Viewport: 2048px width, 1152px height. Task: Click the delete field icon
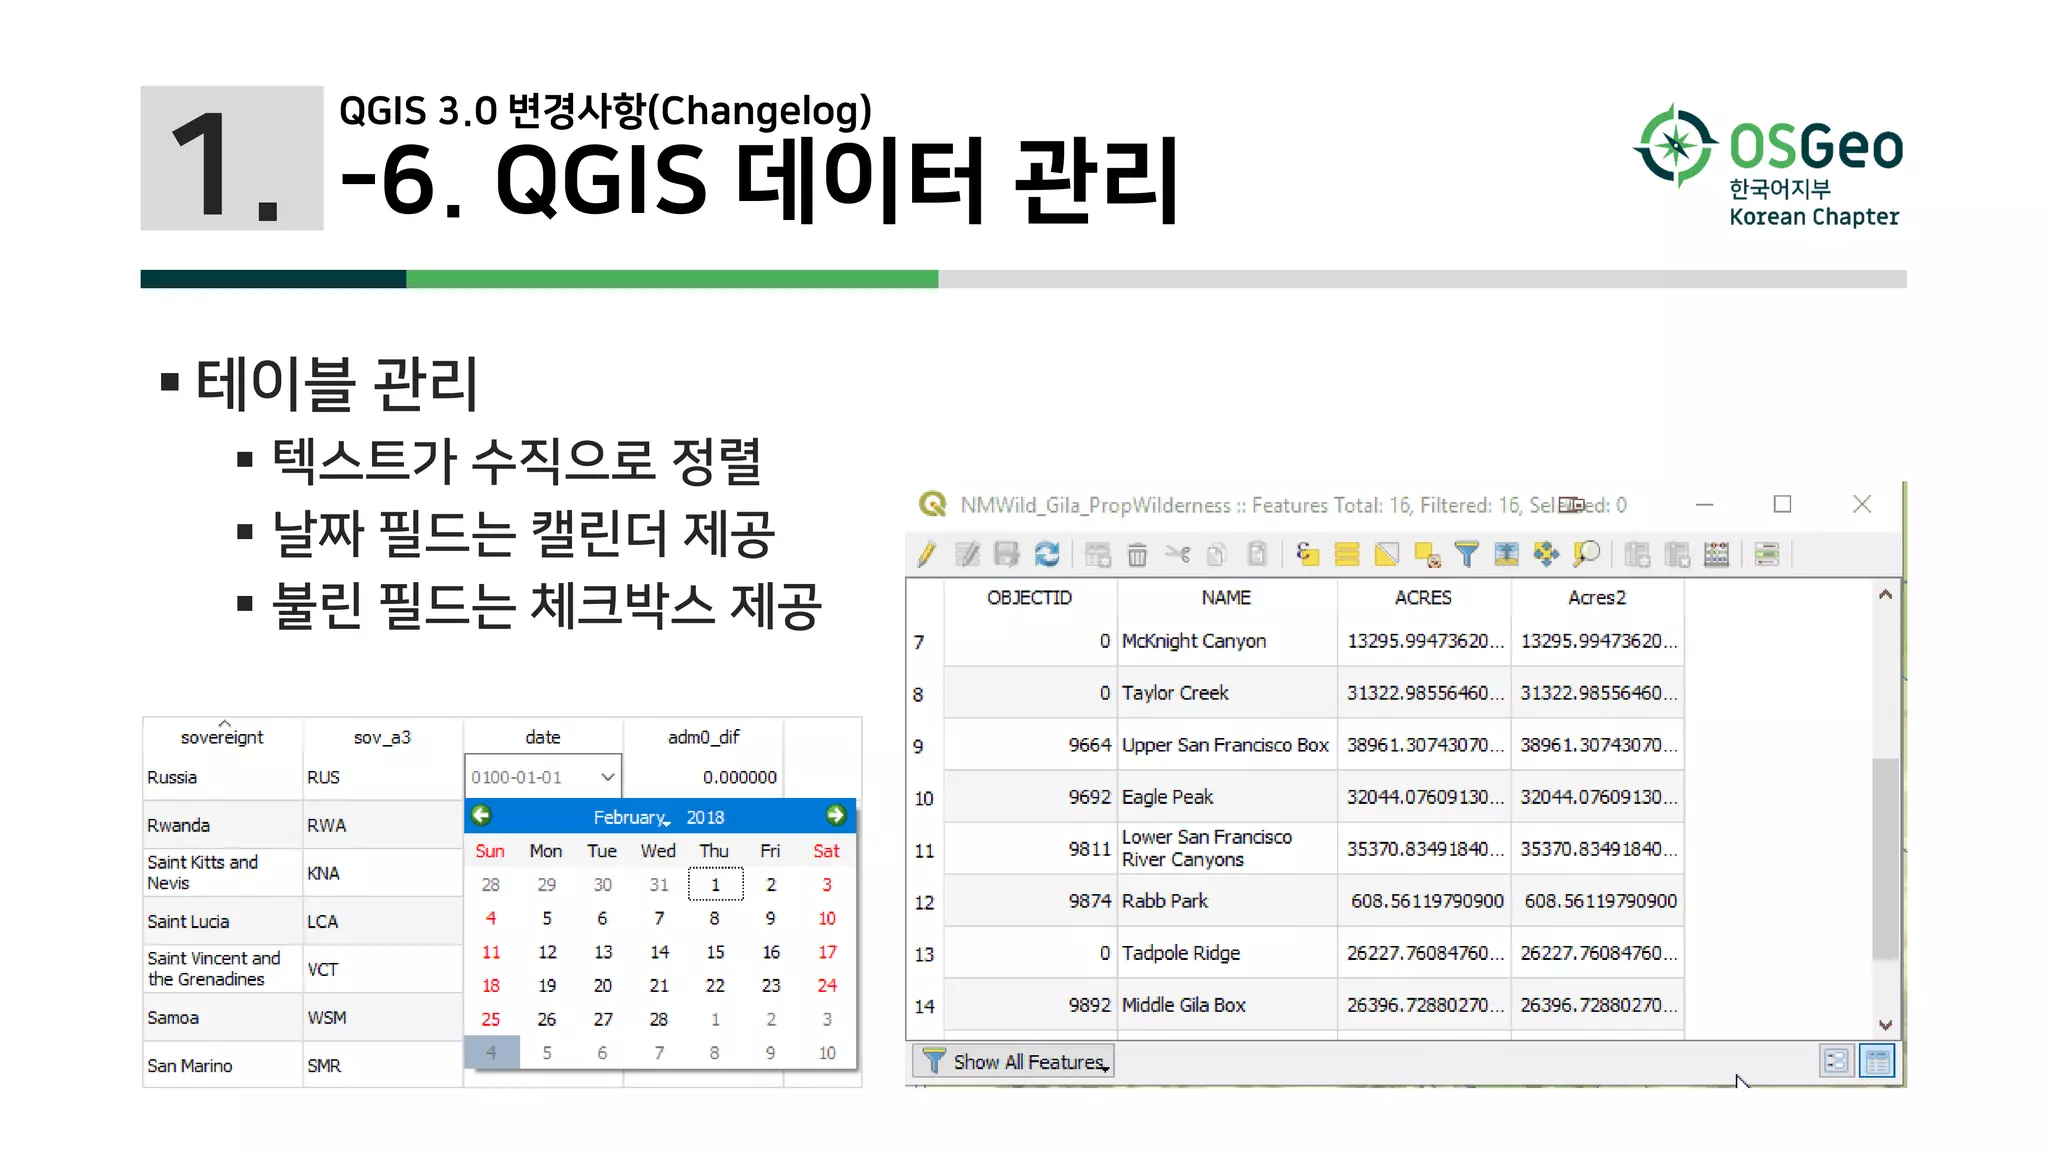pos(1677,554)
